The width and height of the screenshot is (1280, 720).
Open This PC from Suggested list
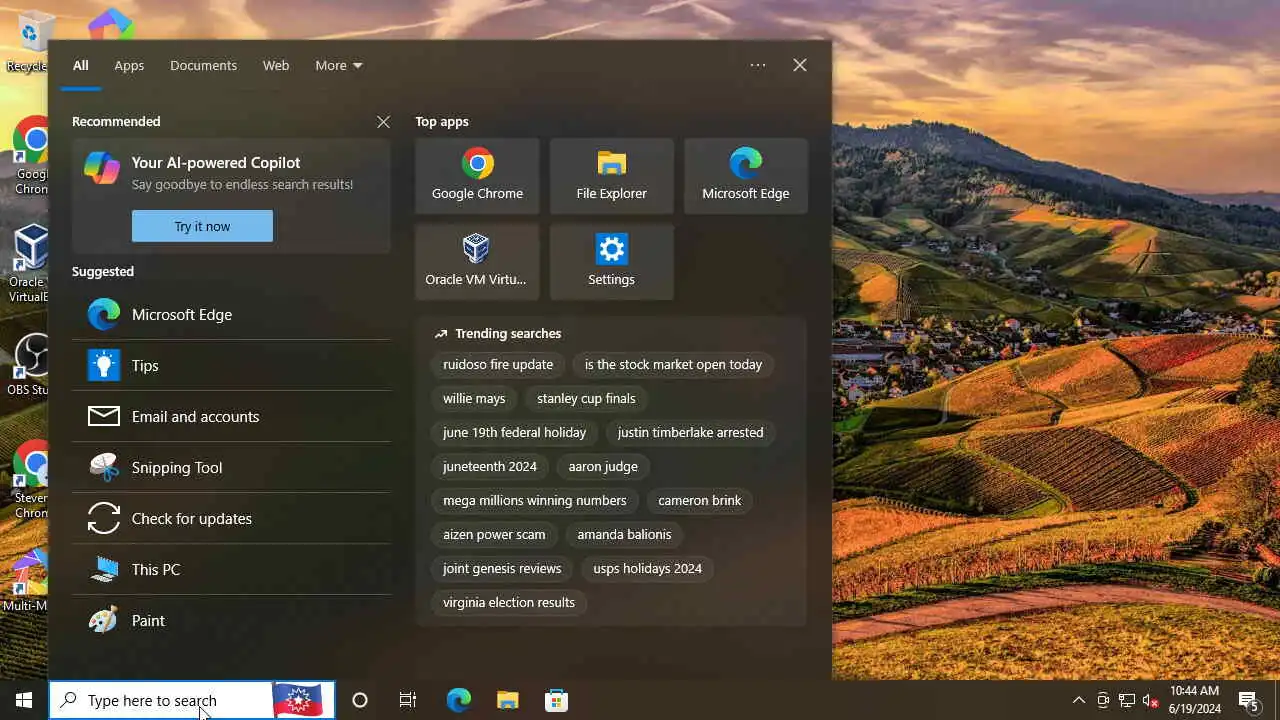pyautogui.click(x=231, y=569)
